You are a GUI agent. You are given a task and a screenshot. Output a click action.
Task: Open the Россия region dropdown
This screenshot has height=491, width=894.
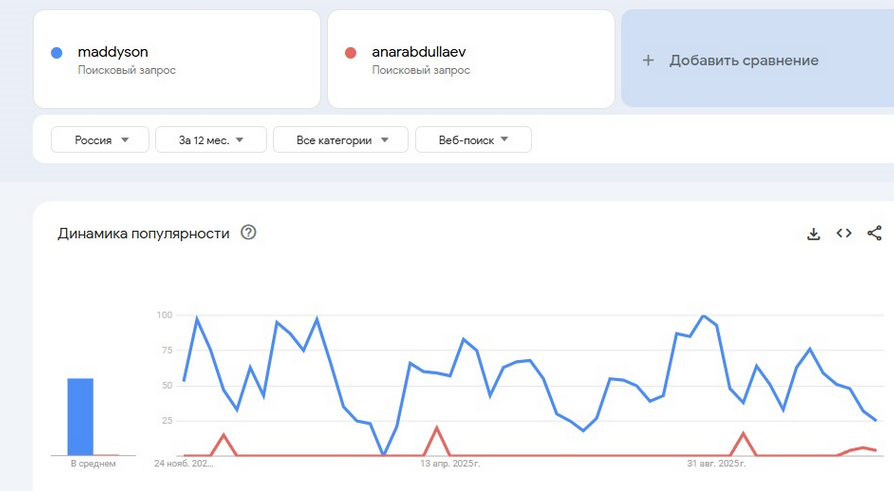coord(100,140)
